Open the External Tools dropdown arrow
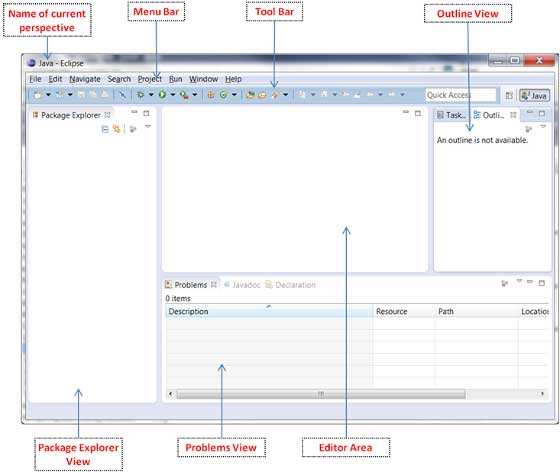This screenshot has height=472, width=560. [x=195, y=95]
